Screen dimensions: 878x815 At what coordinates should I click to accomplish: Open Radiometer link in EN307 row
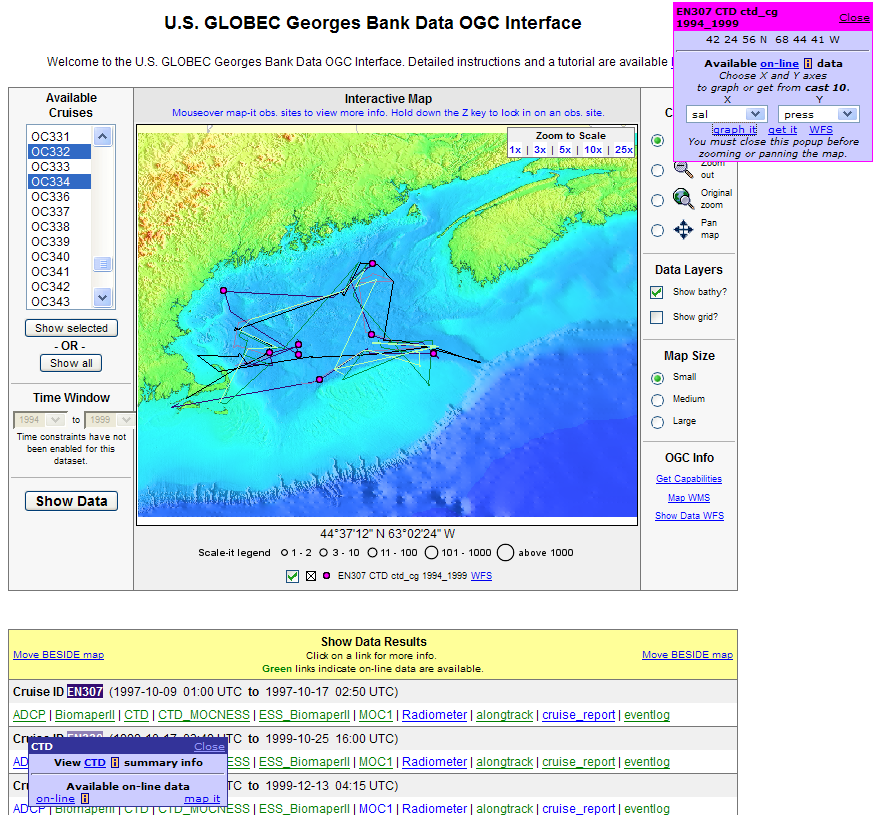point(435,715)
